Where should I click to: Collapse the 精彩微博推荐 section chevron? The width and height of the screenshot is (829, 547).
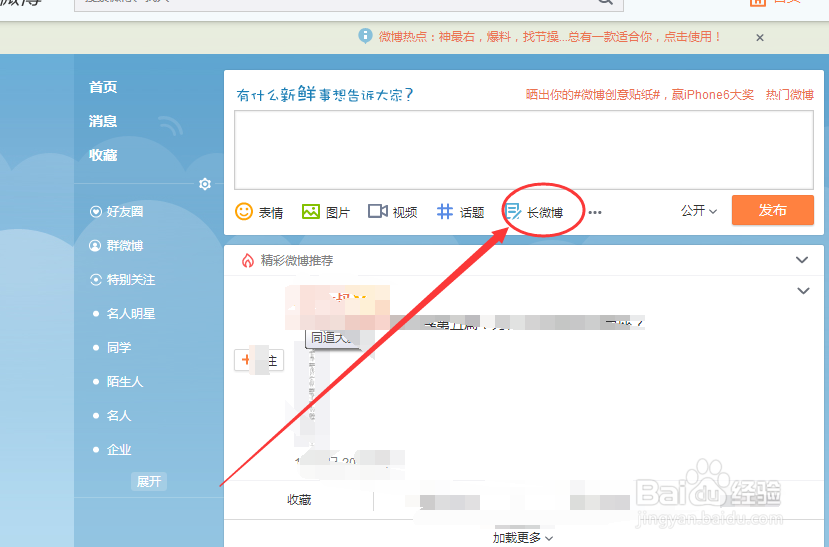click(x=802, y=260)
